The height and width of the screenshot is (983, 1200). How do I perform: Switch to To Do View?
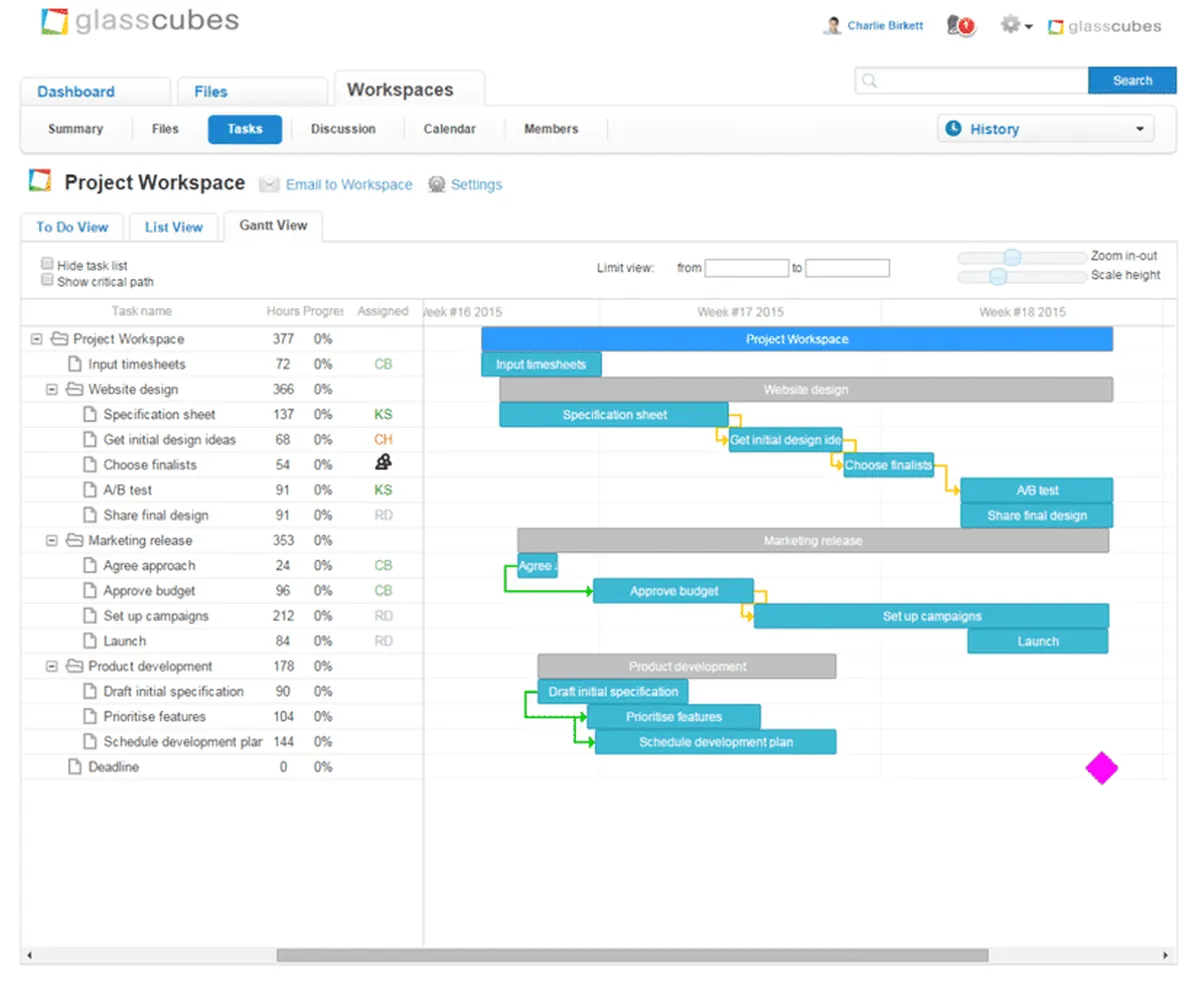(x=72, y=227)
